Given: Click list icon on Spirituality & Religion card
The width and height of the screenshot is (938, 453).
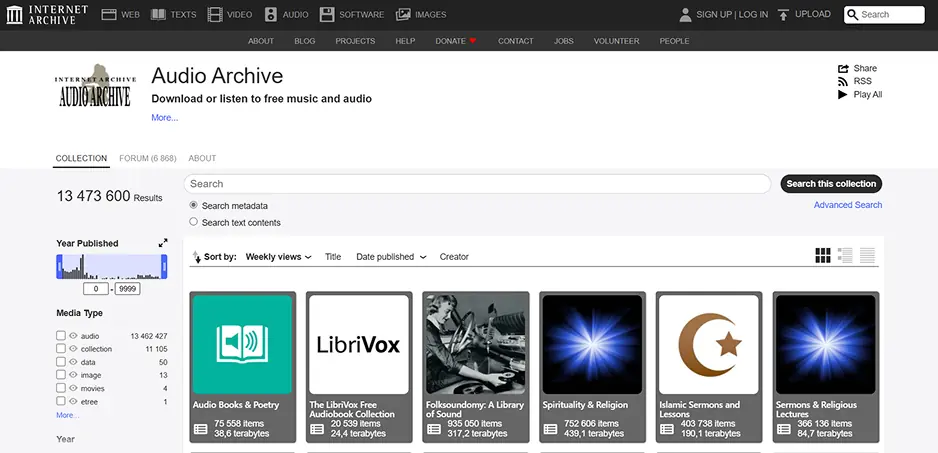Looking at the screenshot, I should pos(550,428).
